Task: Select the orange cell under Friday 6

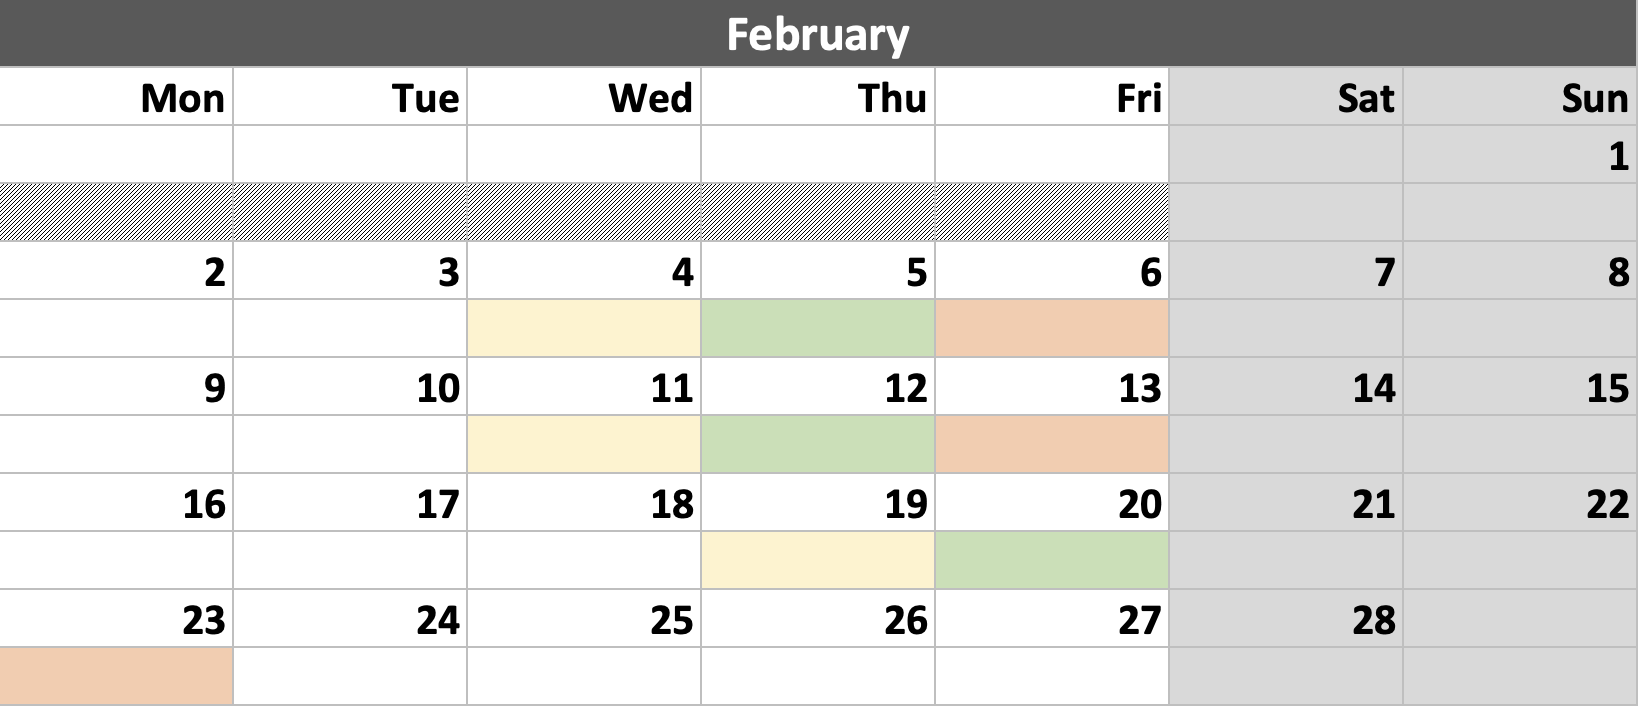Action: click(x=1052, y=329)
